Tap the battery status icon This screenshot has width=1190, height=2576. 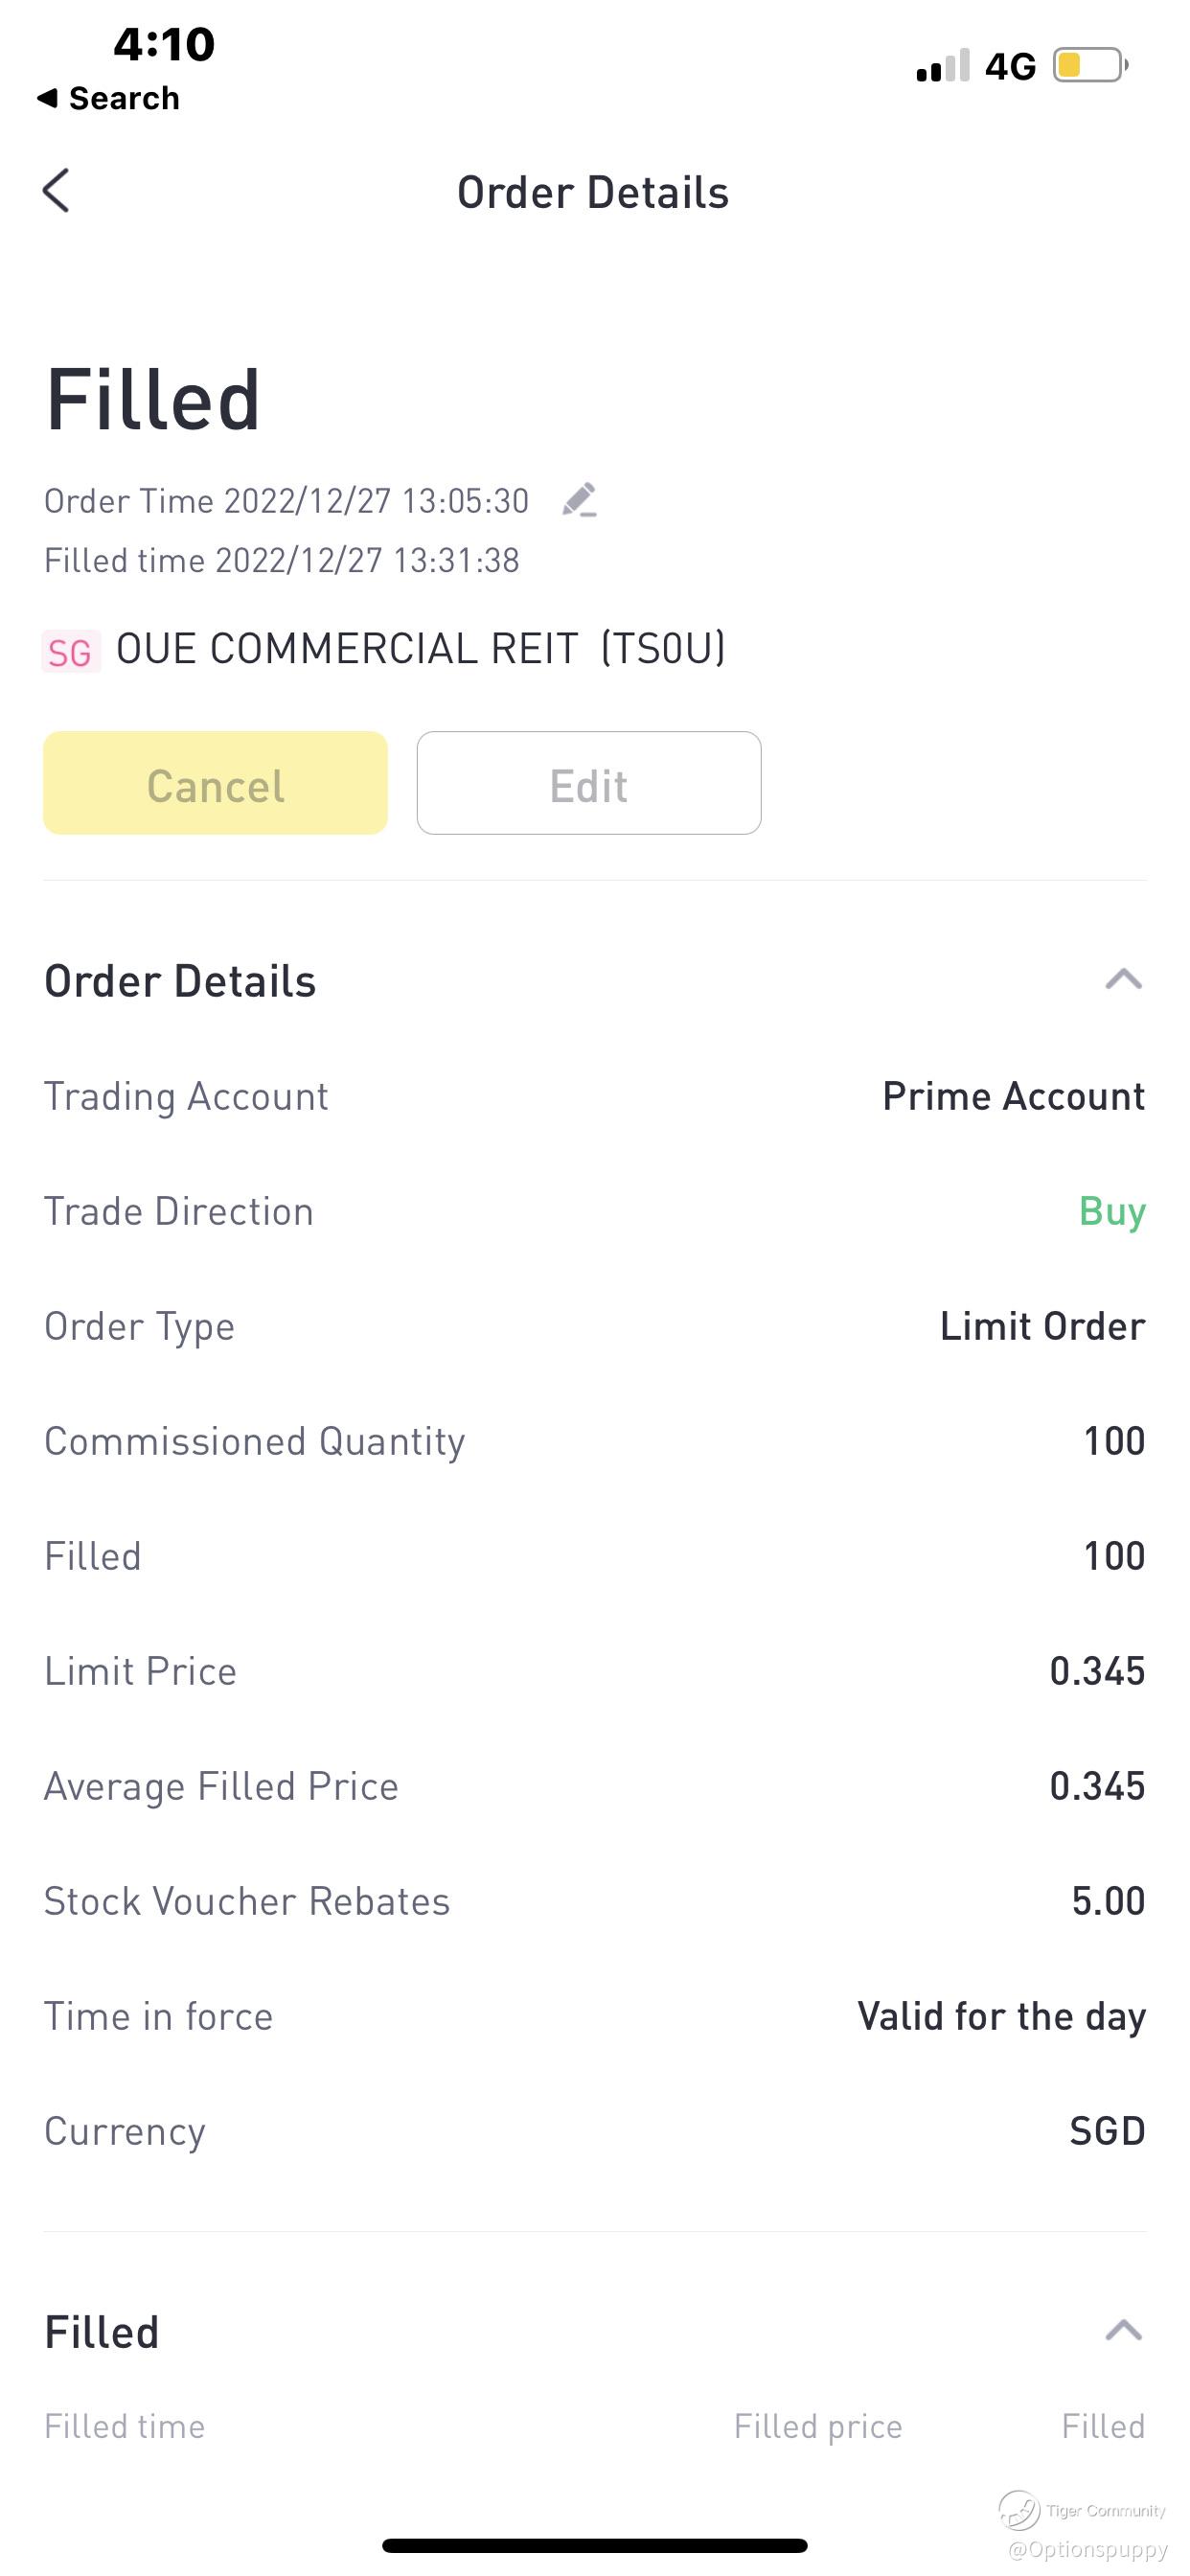pos(1090,66)
